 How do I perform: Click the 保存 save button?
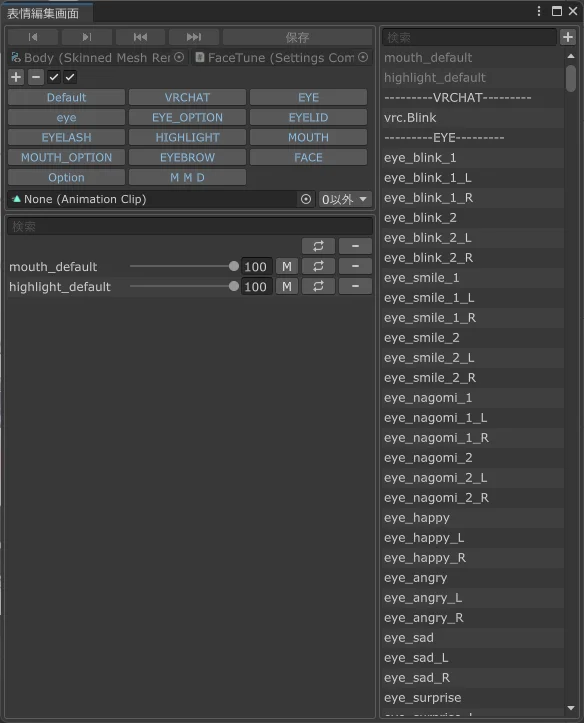pyautogui.click(x=297, y=37)
